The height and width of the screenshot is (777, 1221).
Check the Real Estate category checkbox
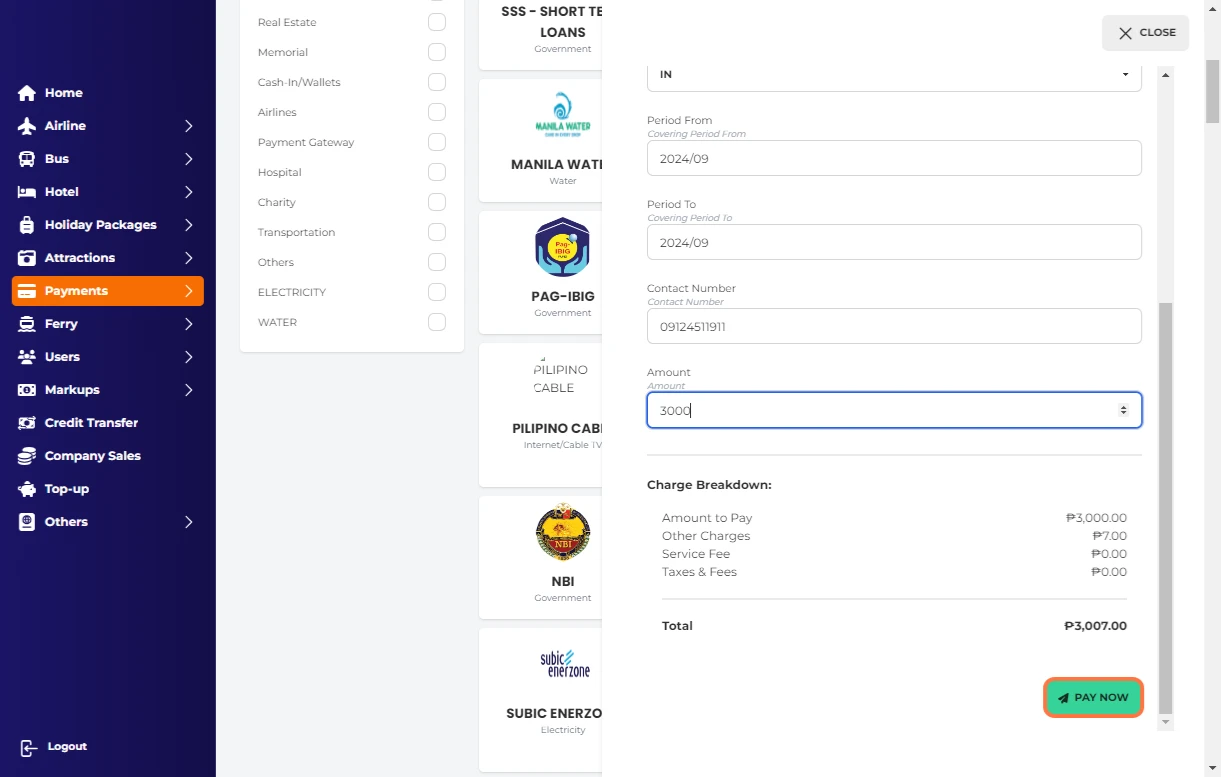(437, 22)
